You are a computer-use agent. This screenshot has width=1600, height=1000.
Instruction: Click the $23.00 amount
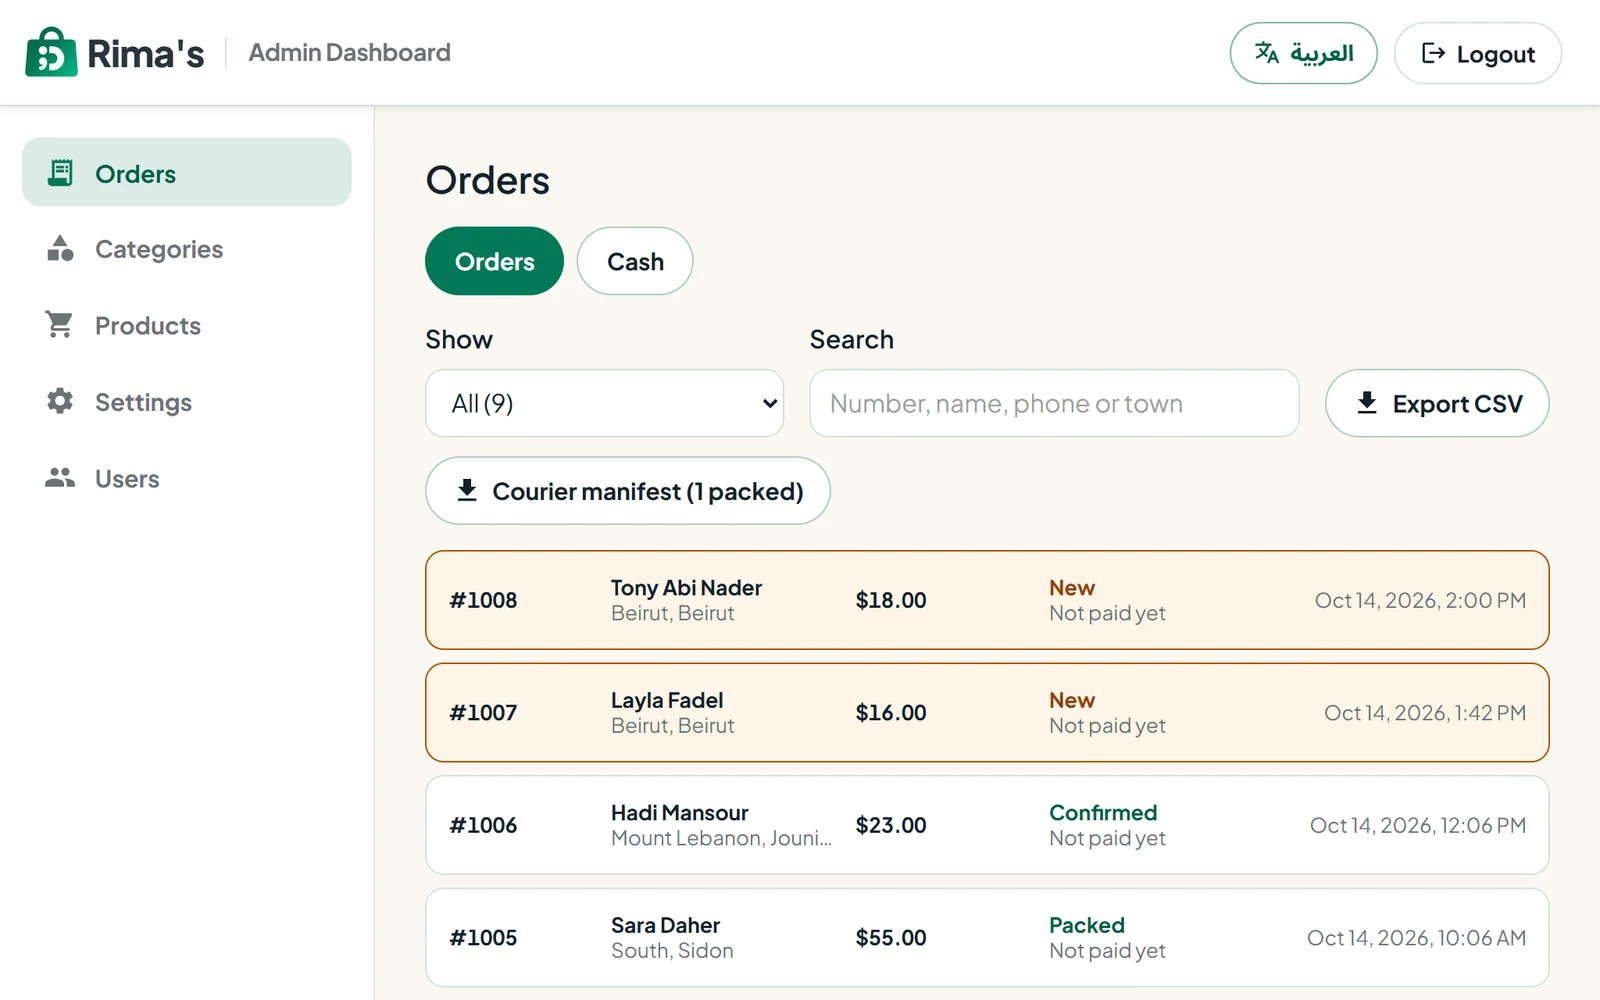[891, 825]
